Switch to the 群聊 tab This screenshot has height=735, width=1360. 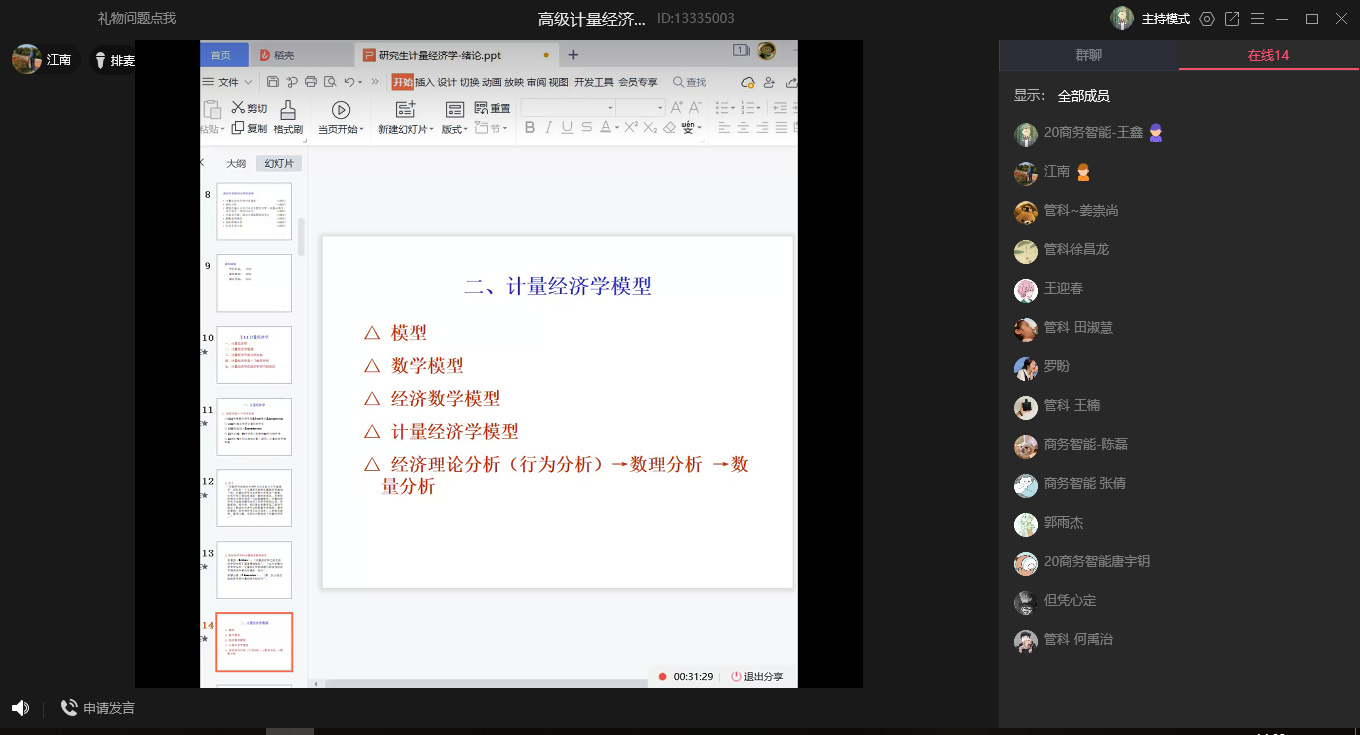1088,56
